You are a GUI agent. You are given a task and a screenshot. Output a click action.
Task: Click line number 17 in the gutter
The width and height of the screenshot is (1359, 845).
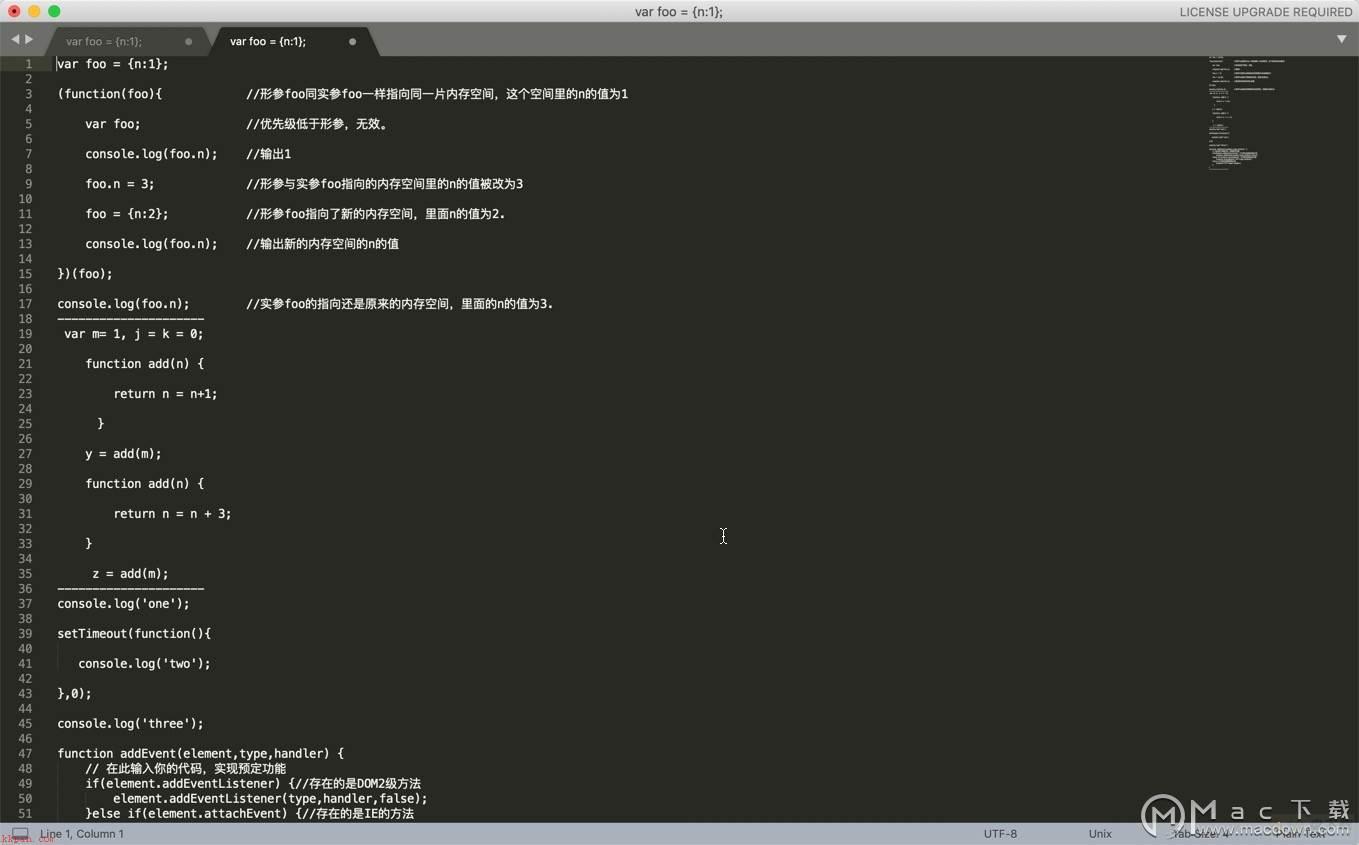[26, 304]
